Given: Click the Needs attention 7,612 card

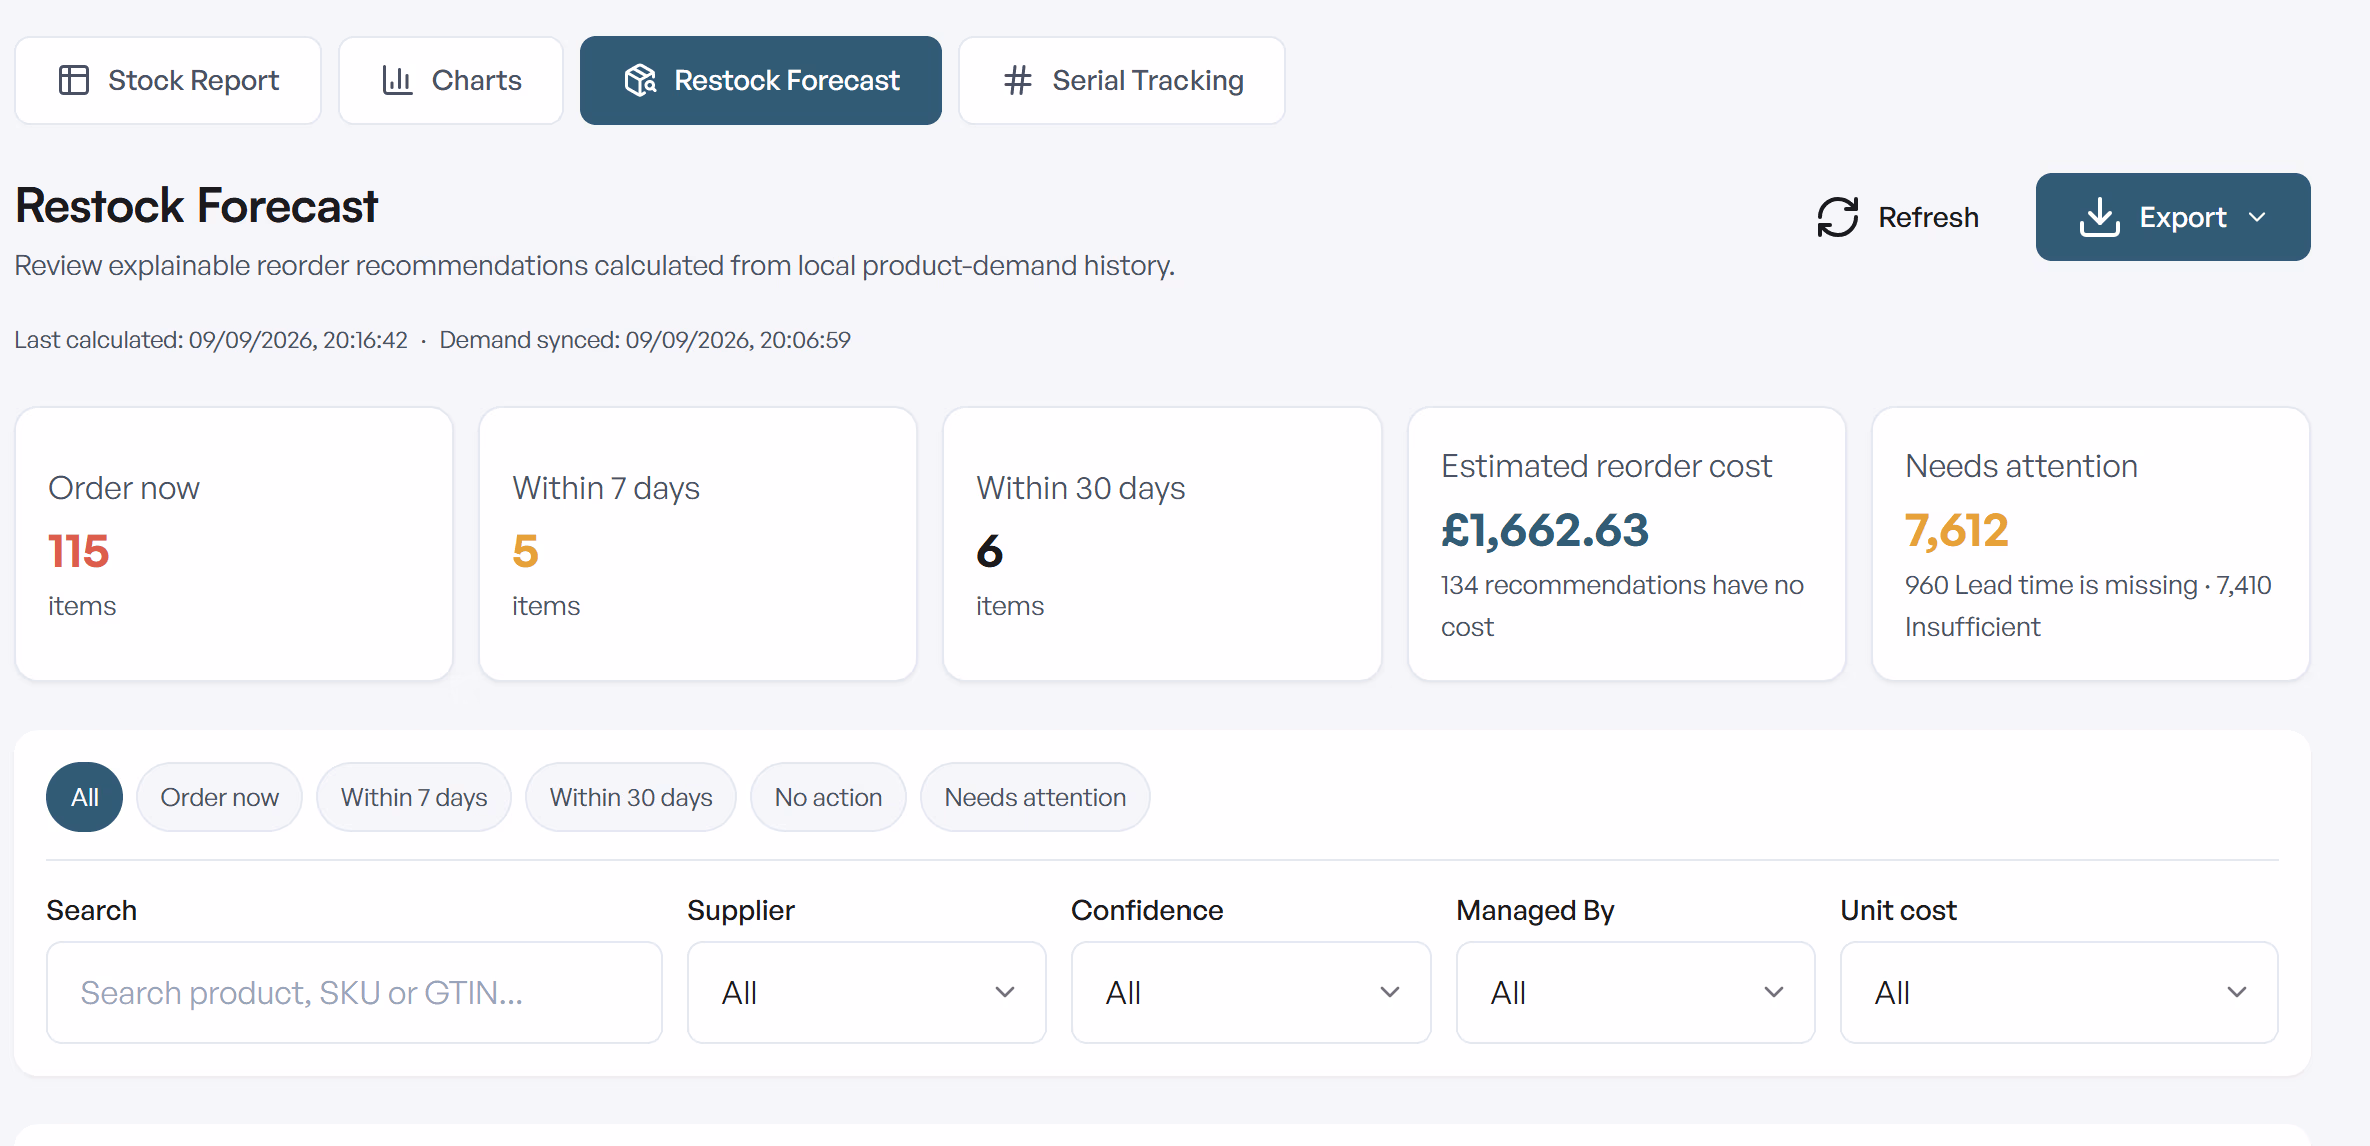Looking at the screenshot, I should point(2090,544).
